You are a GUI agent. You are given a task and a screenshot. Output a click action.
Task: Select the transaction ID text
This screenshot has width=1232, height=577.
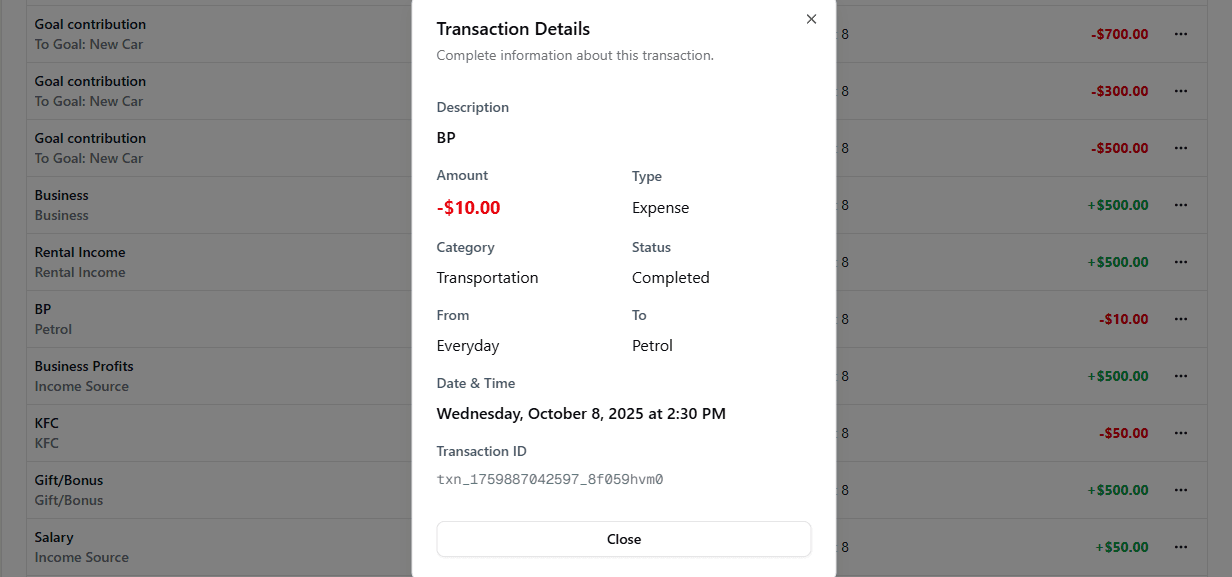coord(550,480)
